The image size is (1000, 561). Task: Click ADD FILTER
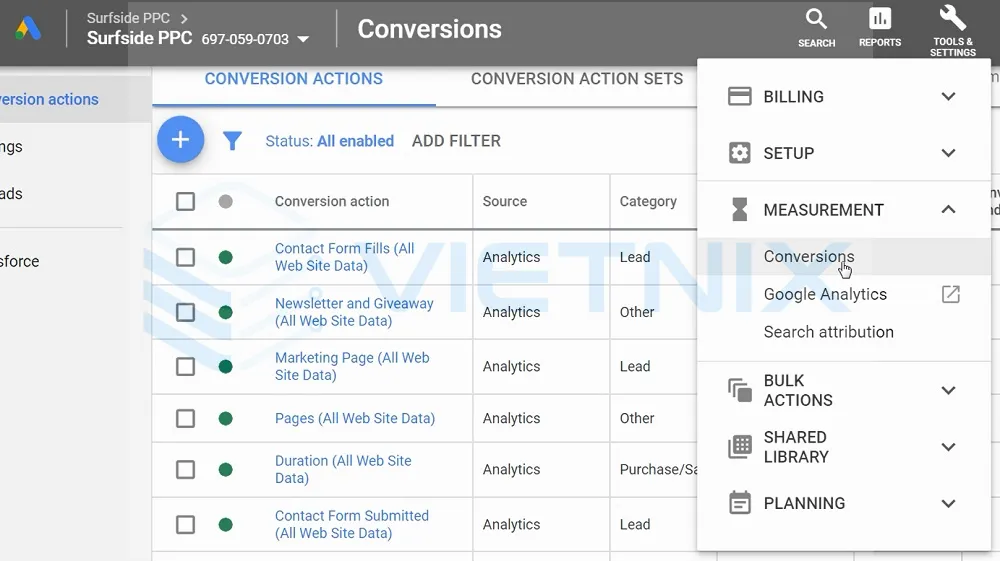pyautogui.click(x=456, y=141)
